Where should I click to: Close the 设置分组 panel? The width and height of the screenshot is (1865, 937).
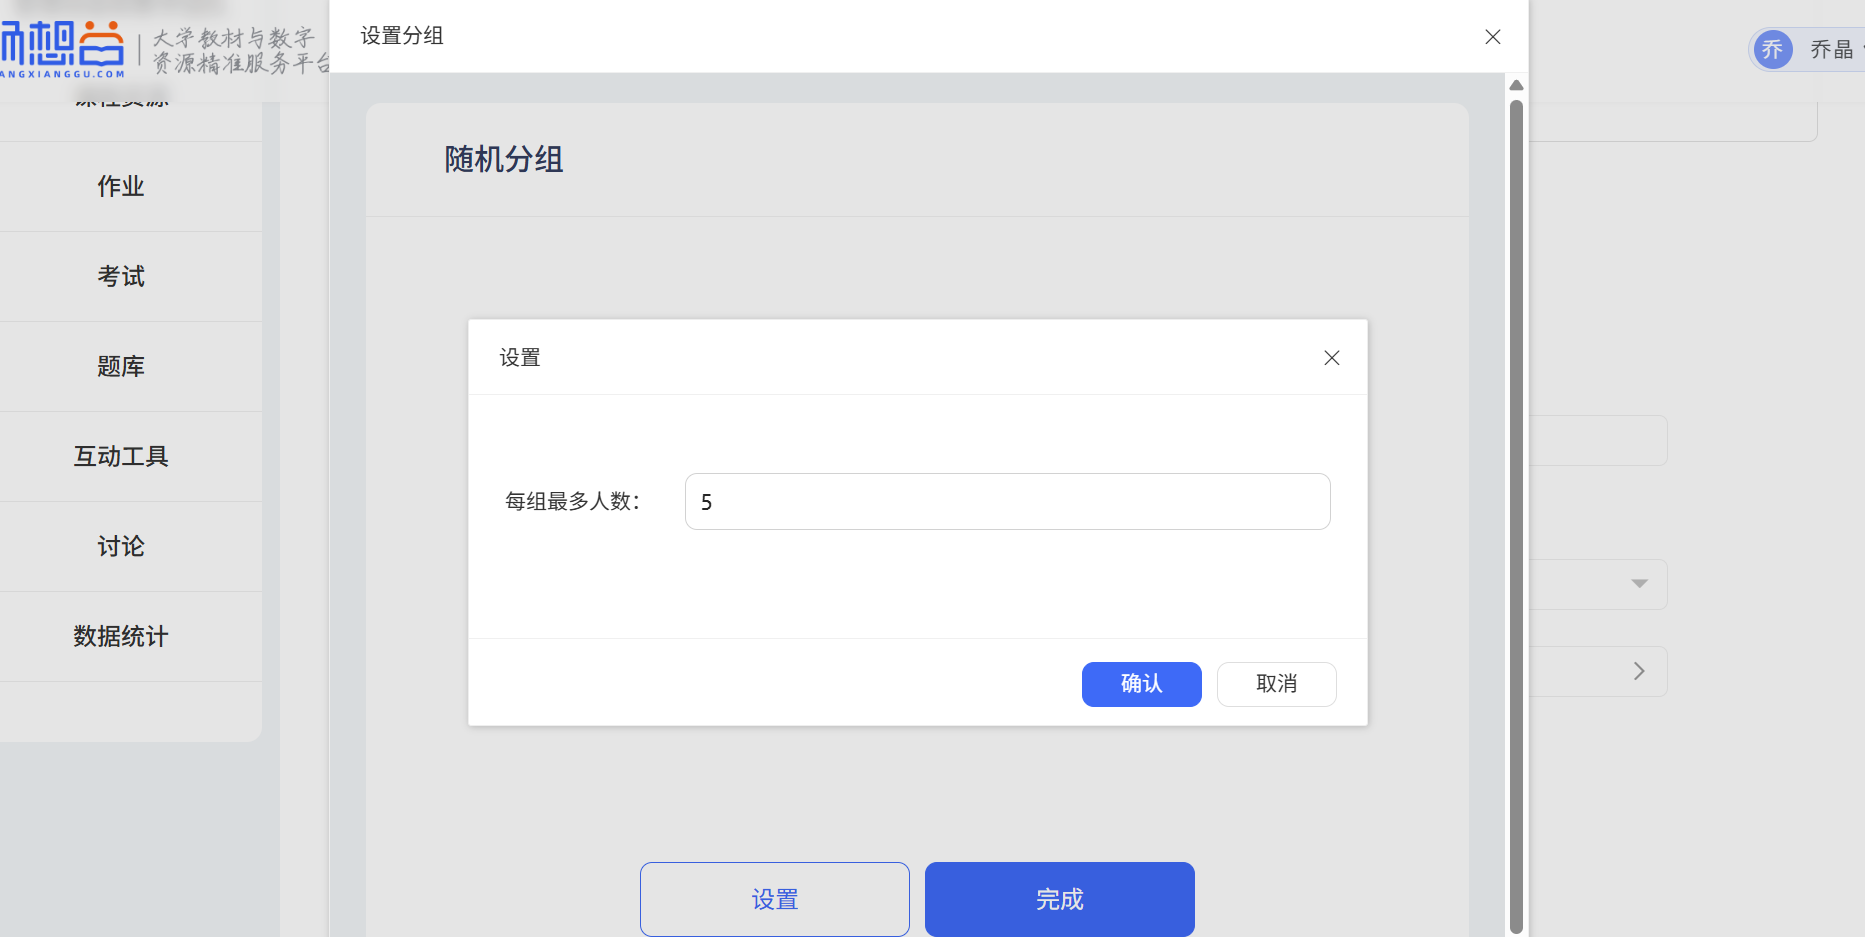click(1492, 37)
